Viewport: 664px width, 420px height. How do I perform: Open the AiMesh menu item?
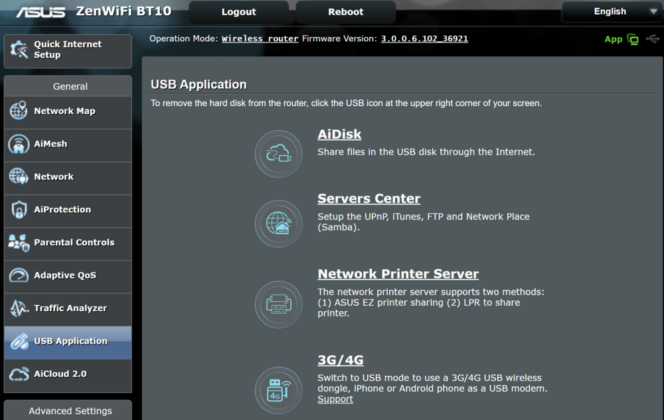(x=68, y=144)
